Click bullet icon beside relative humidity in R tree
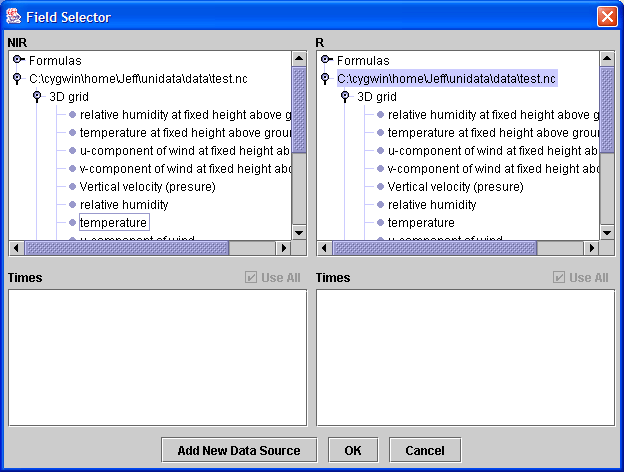The width and height of the screenshot is (624, 472). tap(380, 204)
